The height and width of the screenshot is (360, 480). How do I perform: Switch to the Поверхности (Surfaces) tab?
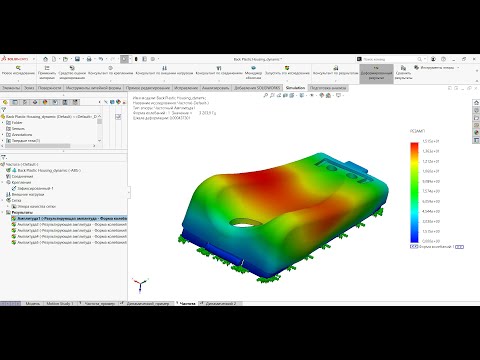click(49, 88)
